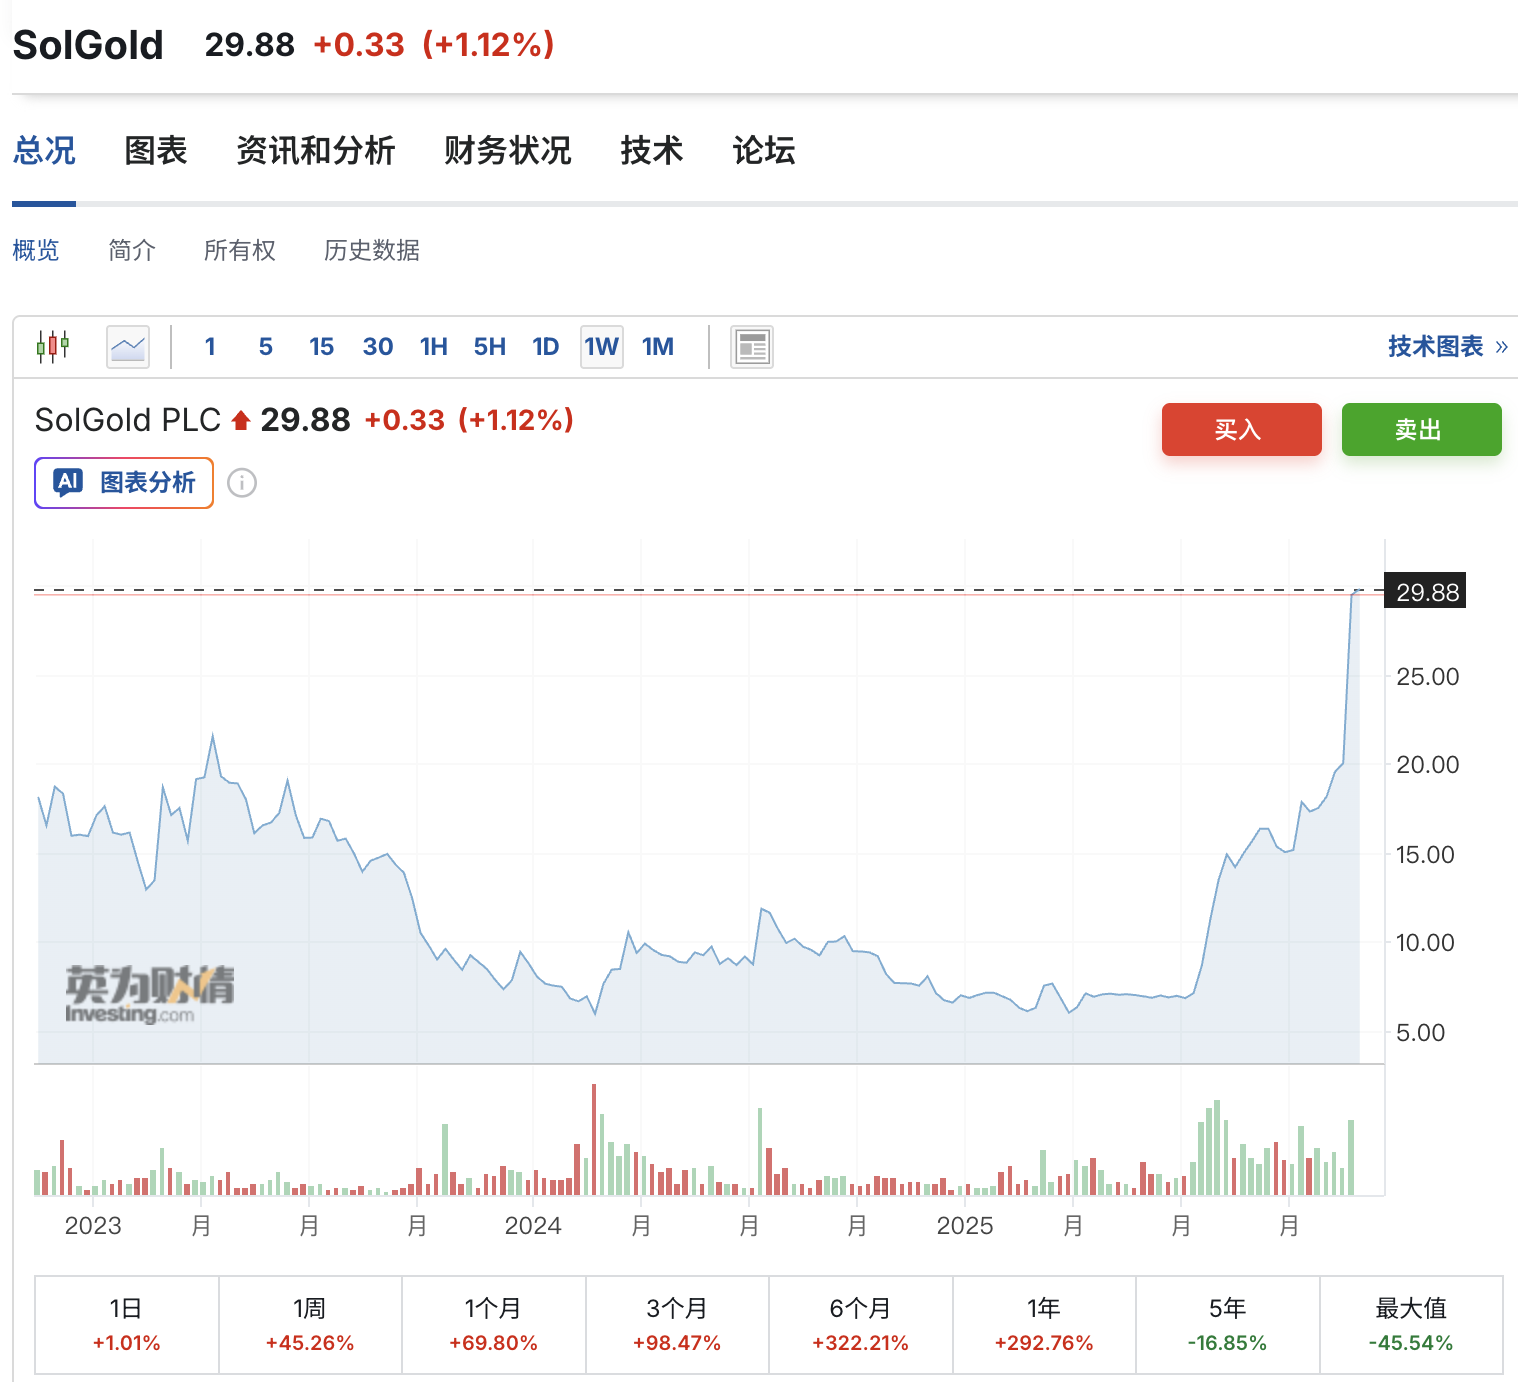The width and height of the screenshot is (1518, 1382).
Task: Click the green 卖出 button
Action: coord(1422,430)
